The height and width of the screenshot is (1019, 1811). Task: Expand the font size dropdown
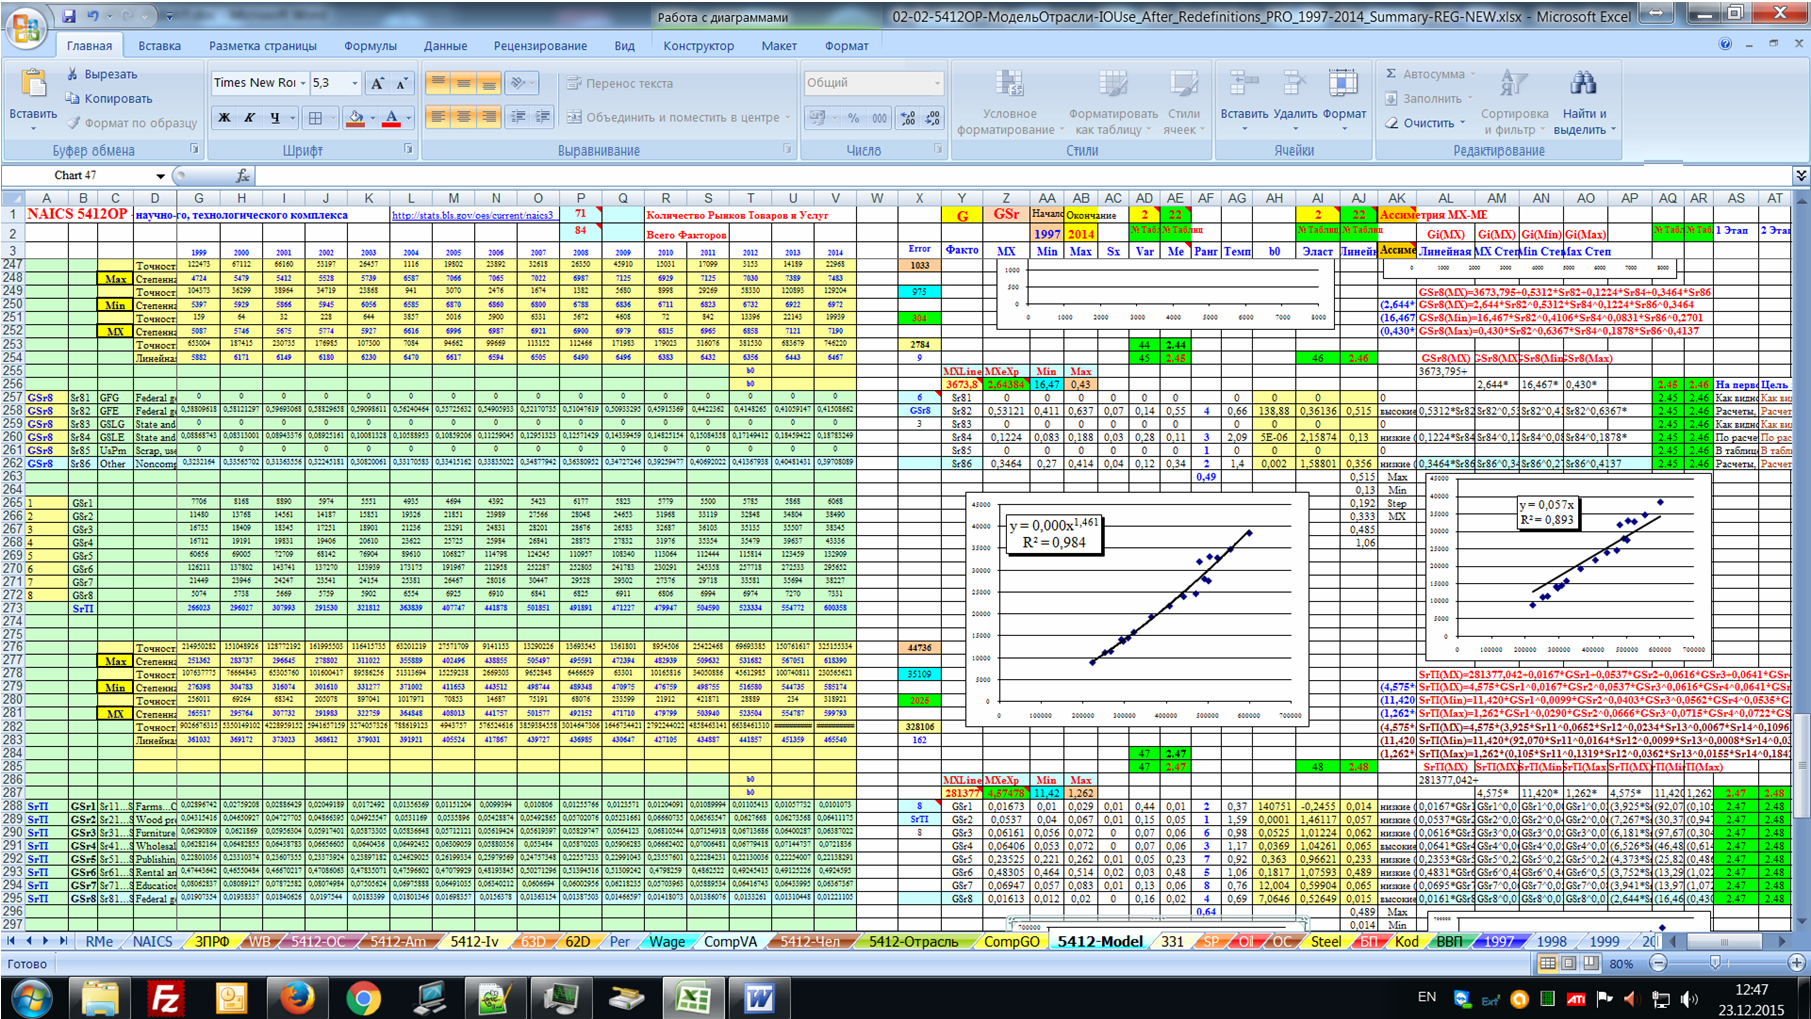pos(354,83)
